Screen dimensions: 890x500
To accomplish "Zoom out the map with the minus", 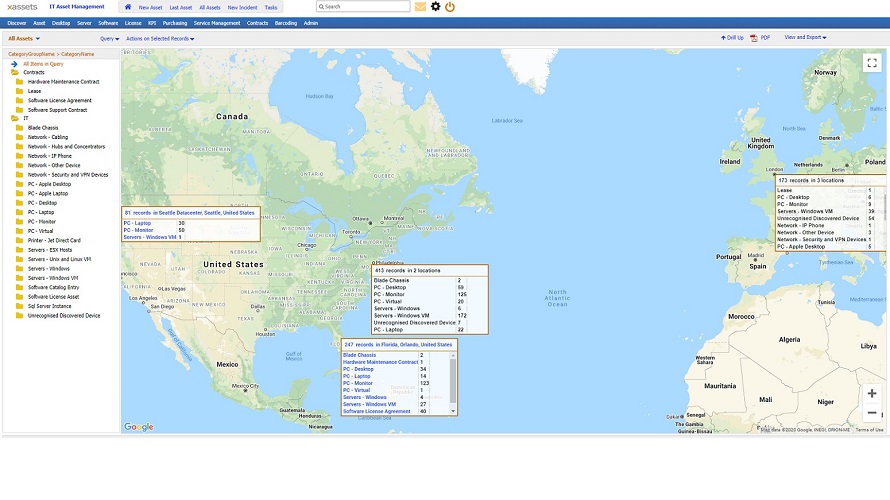I will 872,413.
